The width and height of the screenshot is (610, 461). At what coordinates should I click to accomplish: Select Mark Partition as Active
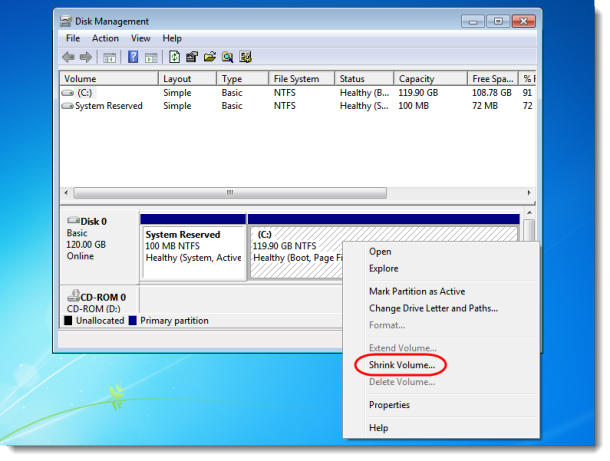(x=442, y=291)
